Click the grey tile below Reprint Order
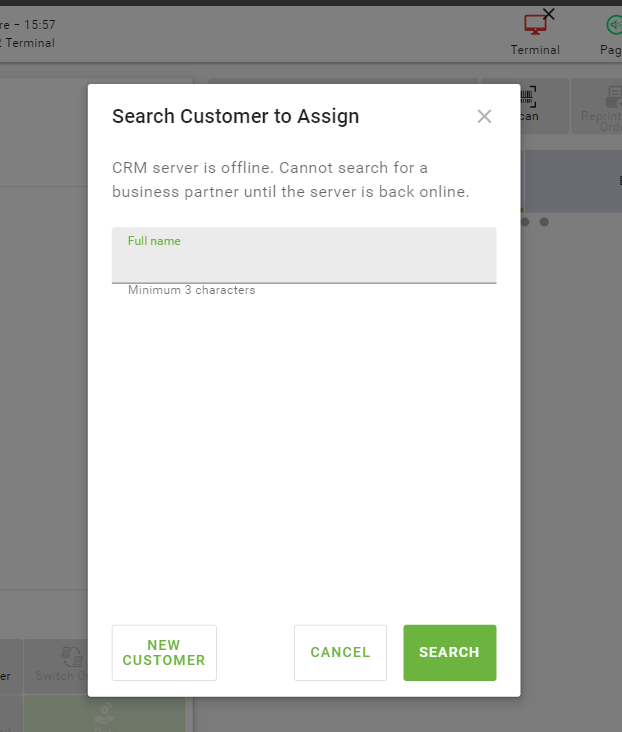622x732 pixels. 572,181
